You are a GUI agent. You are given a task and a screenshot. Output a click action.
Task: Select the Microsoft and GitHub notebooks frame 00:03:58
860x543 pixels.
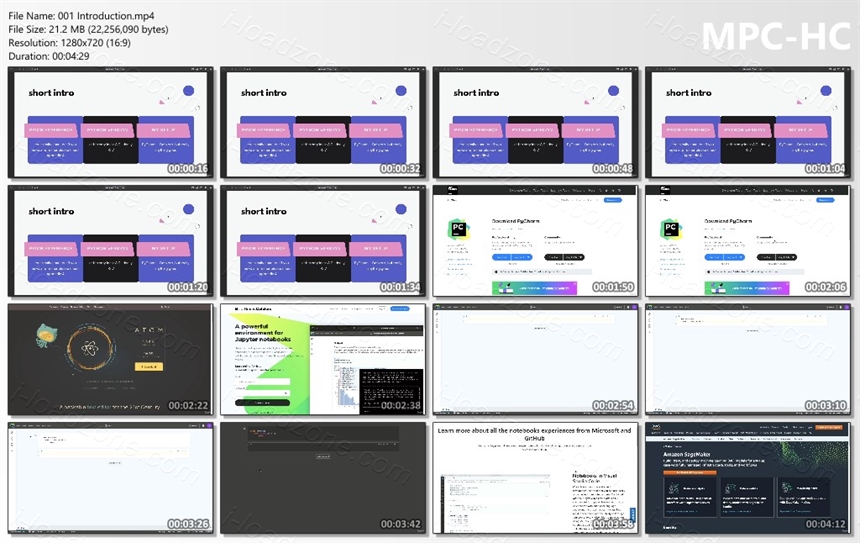535,478
